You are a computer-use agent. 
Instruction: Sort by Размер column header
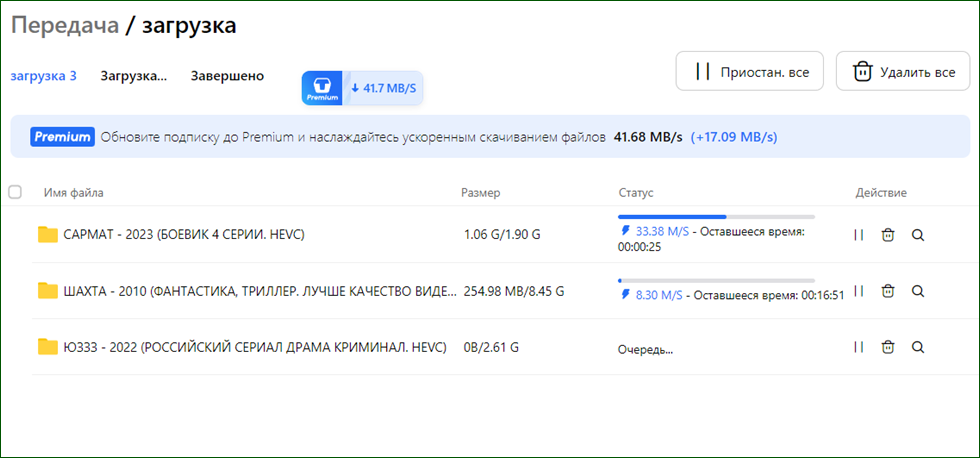pyautogui.click(x=481, y=193)
